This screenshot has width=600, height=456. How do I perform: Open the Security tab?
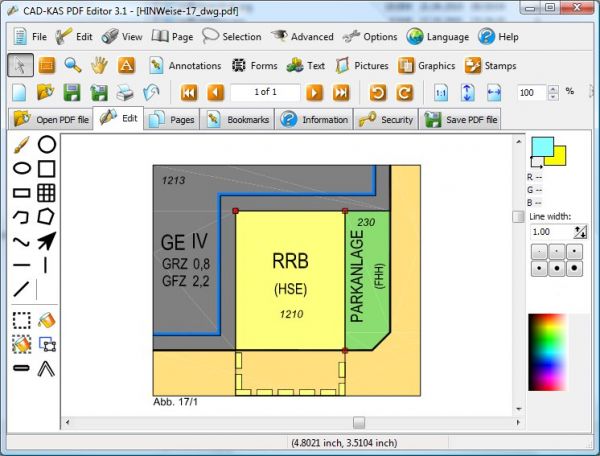pos(385,120)
